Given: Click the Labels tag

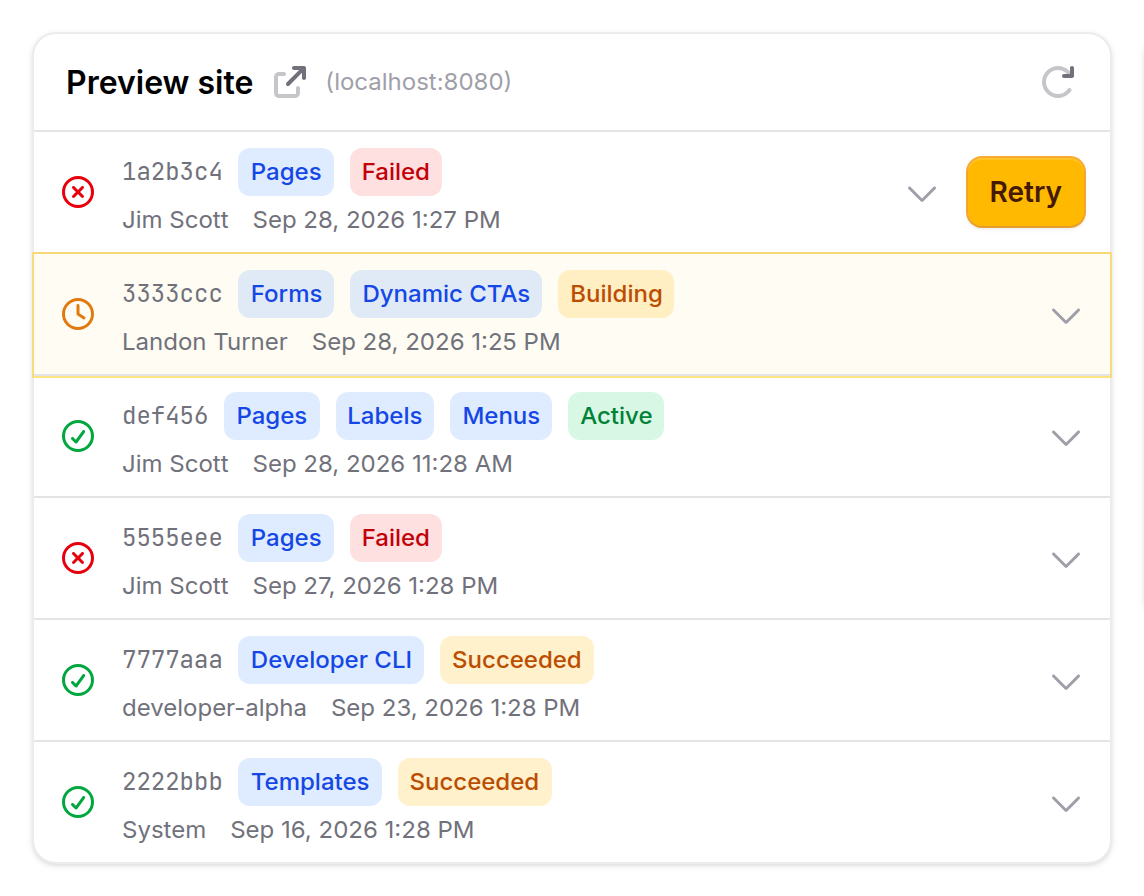Looking at the screenshot, I should click(x=384, y=416).
